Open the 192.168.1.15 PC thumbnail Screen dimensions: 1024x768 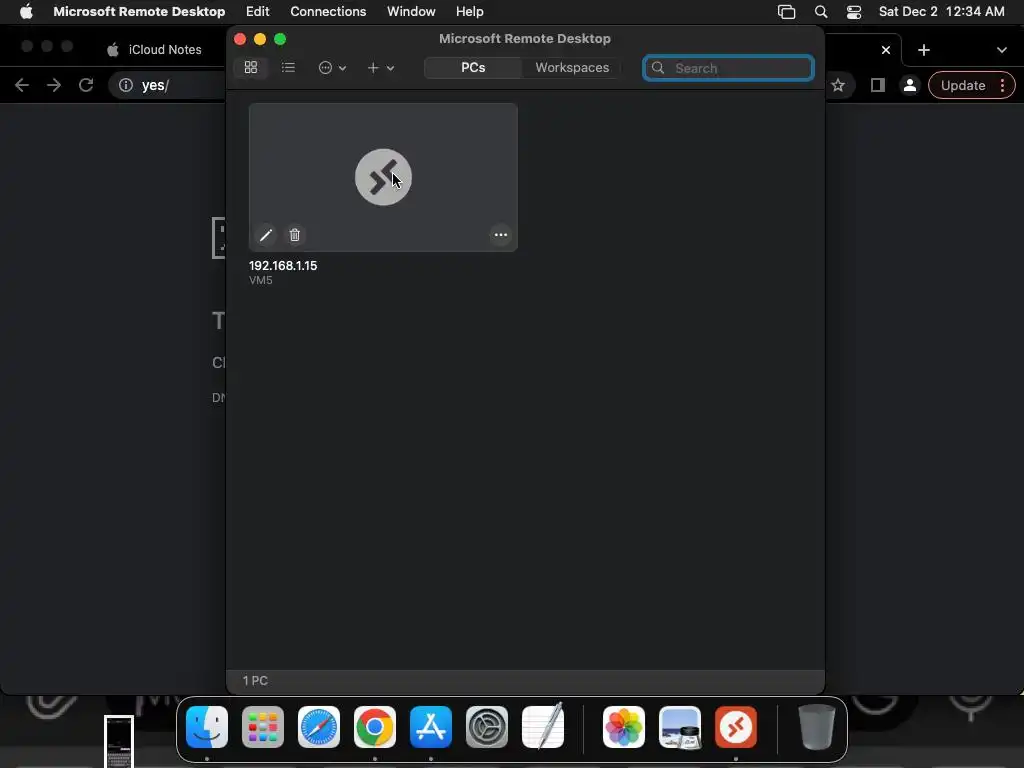(x=383, y=177)
